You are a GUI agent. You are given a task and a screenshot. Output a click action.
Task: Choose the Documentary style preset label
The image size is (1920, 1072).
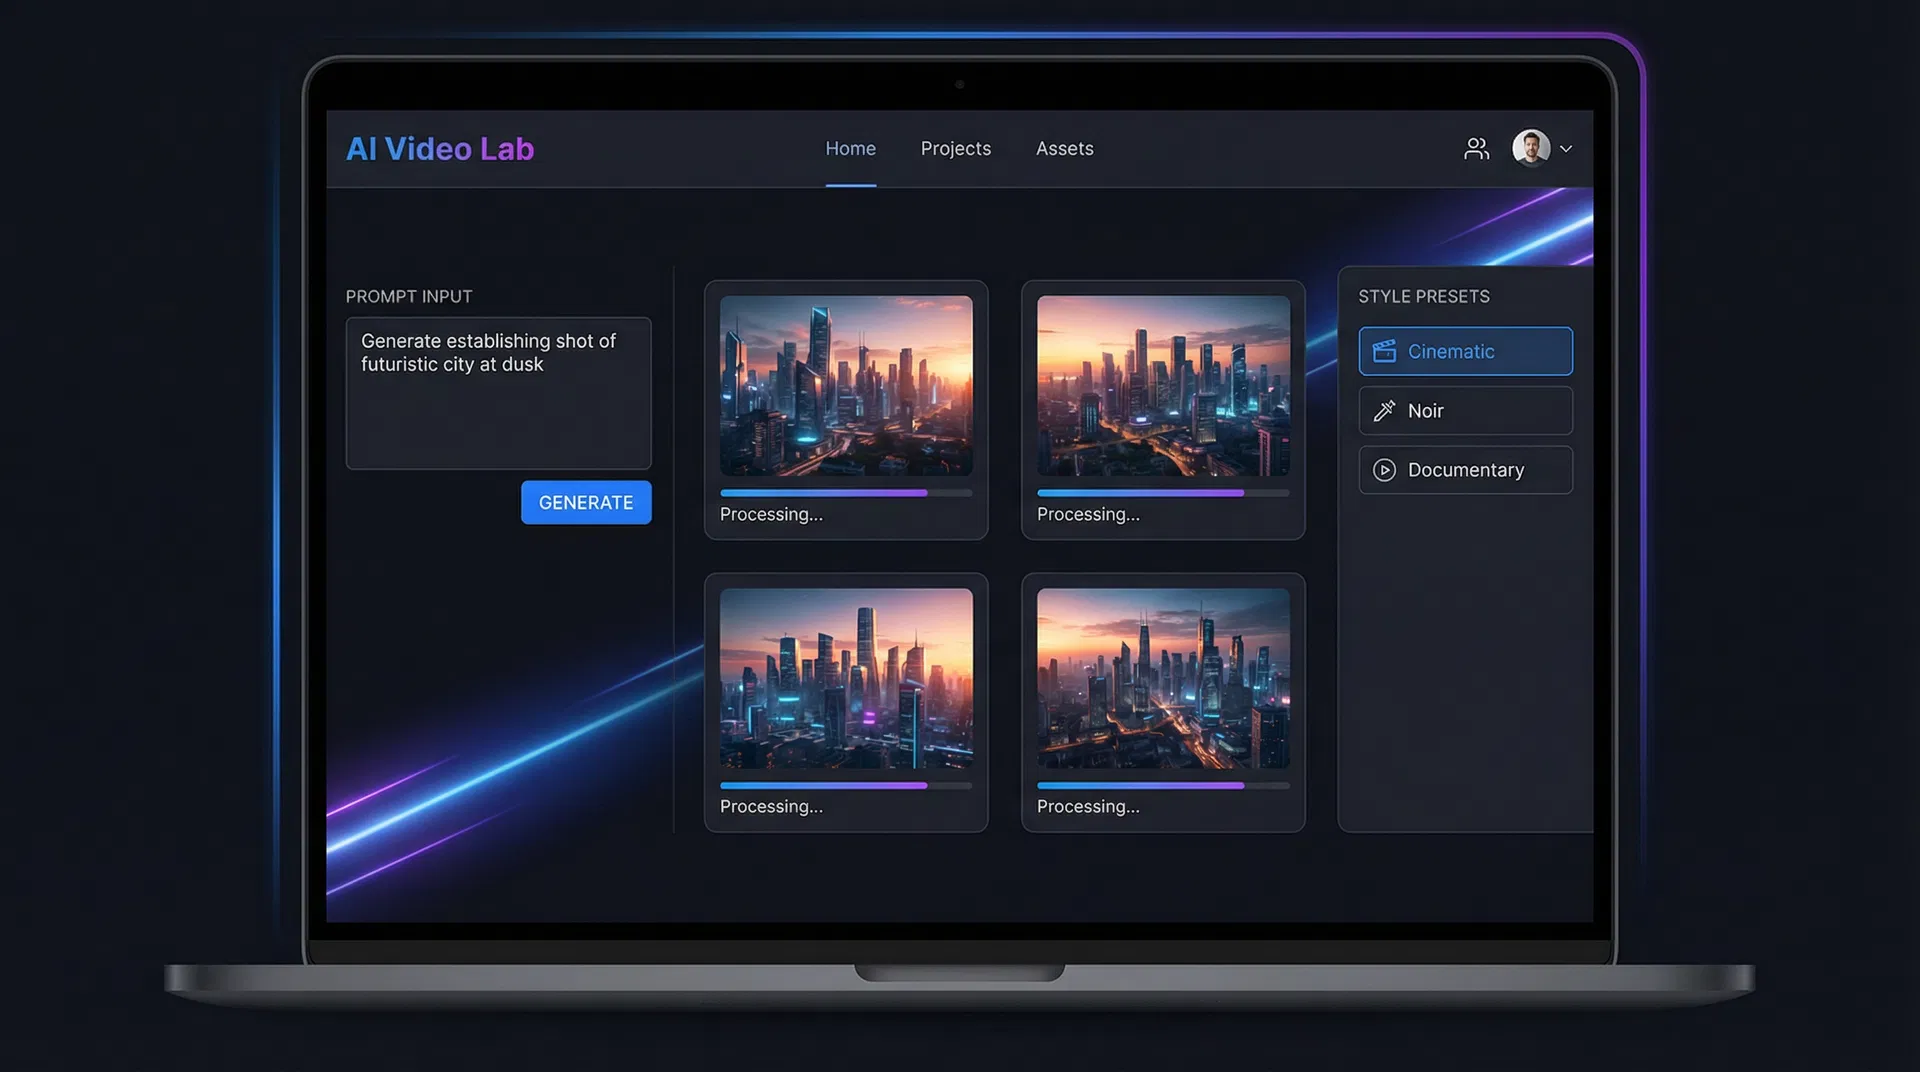(x=1465, y=470)
